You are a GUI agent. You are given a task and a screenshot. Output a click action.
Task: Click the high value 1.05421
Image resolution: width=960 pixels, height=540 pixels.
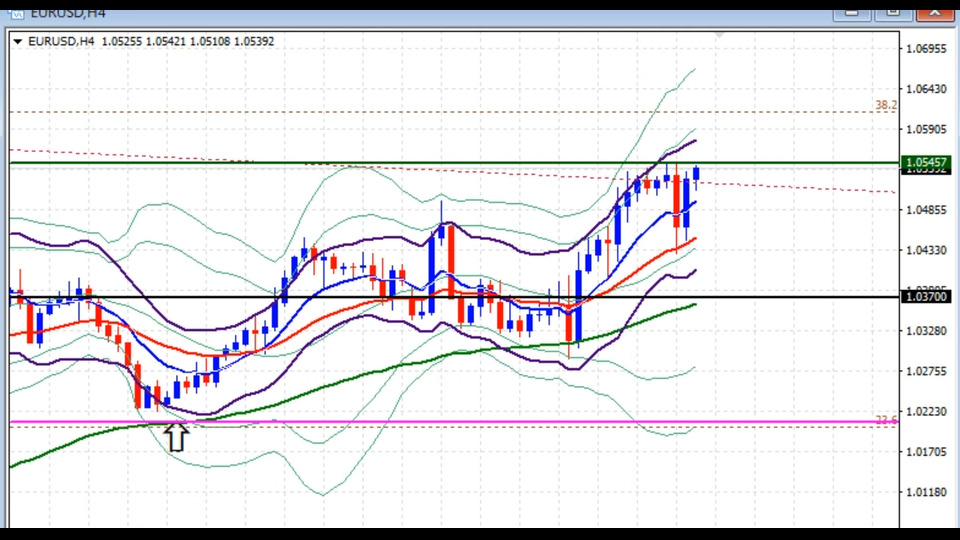pyautogui.click(x=165, y=42)
